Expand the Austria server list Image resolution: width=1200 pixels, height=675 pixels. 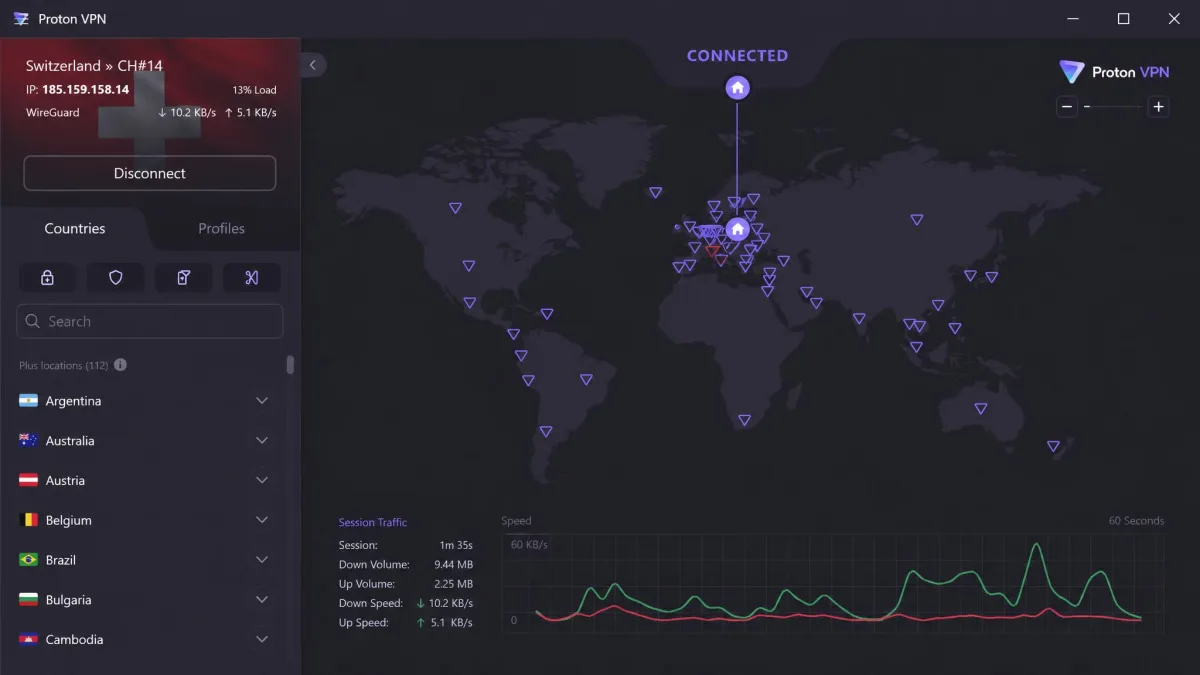coord(262,481)
